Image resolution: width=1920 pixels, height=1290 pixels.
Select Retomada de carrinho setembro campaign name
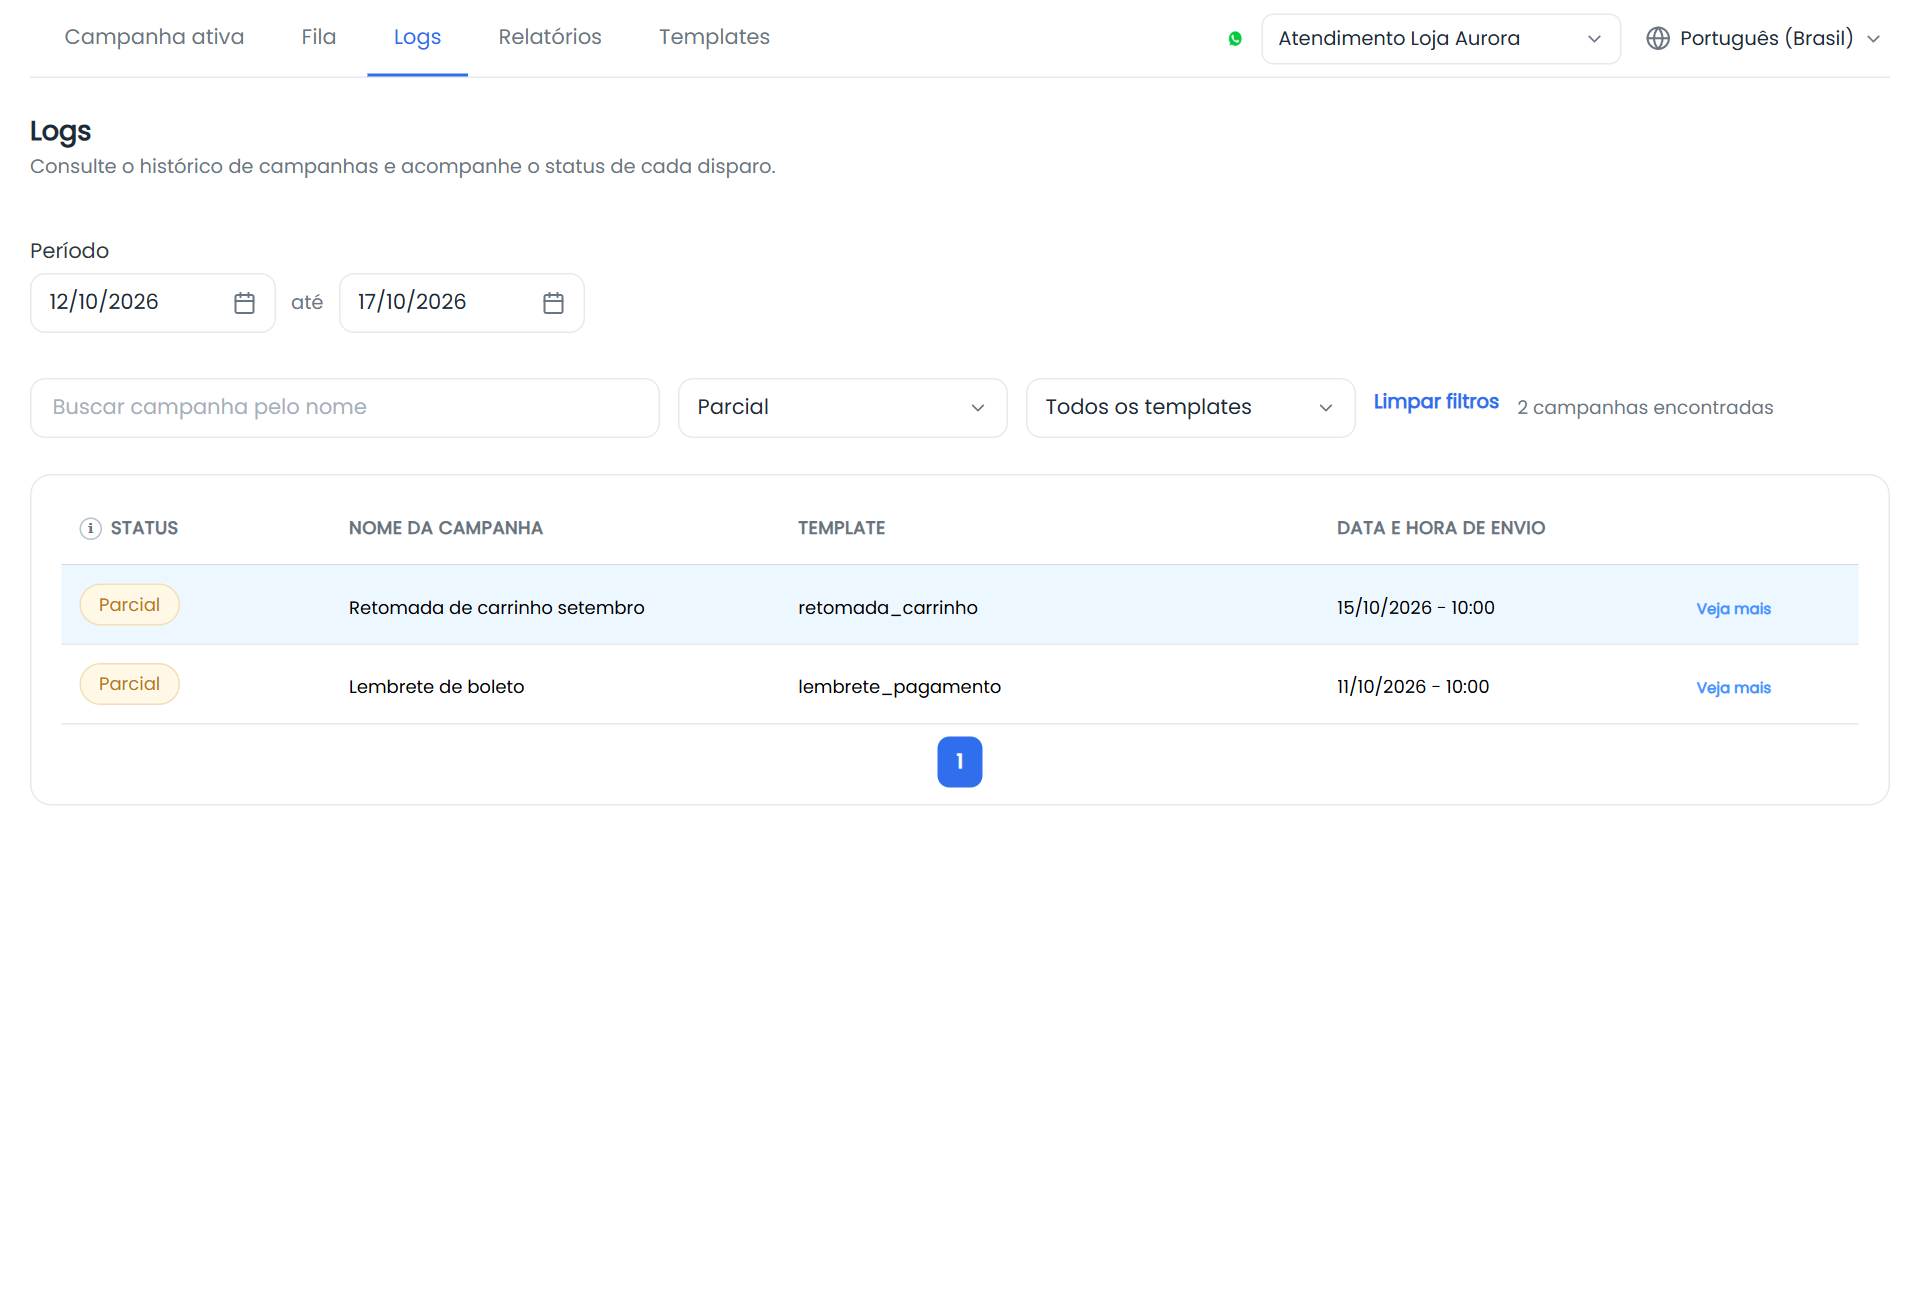(496, 607)
